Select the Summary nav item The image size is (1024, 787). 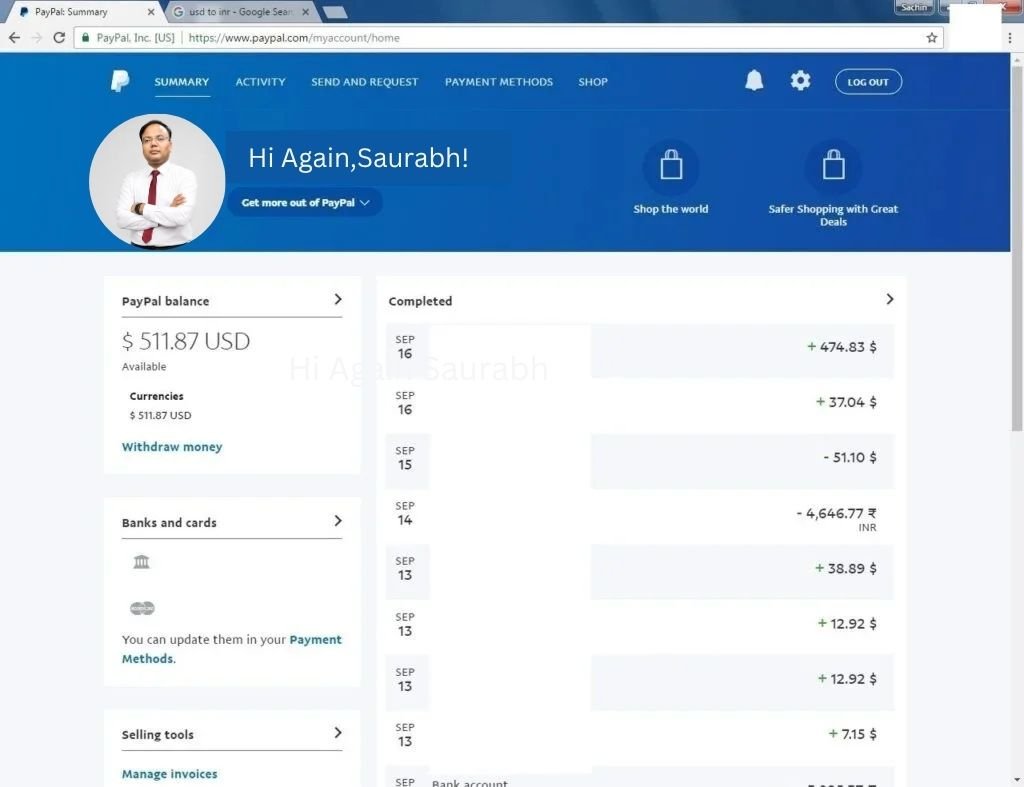tap(182, 82)
